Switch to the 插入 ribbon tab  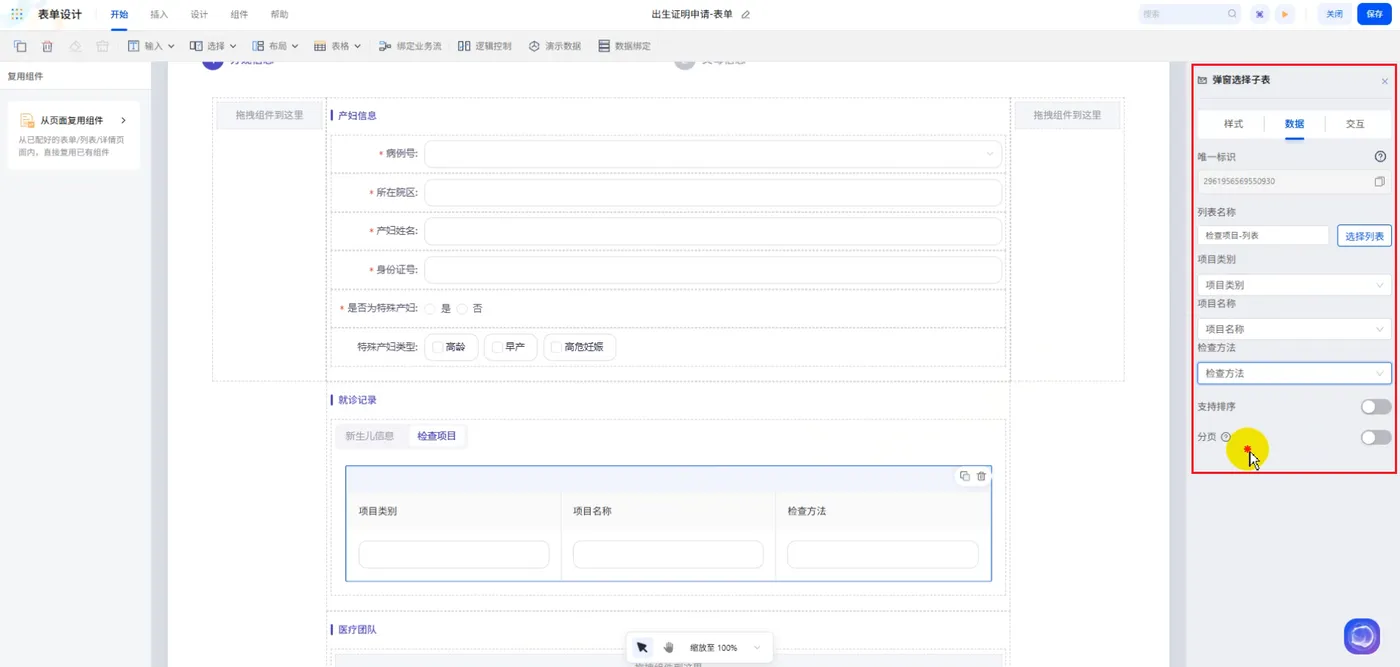click(159, 15)
